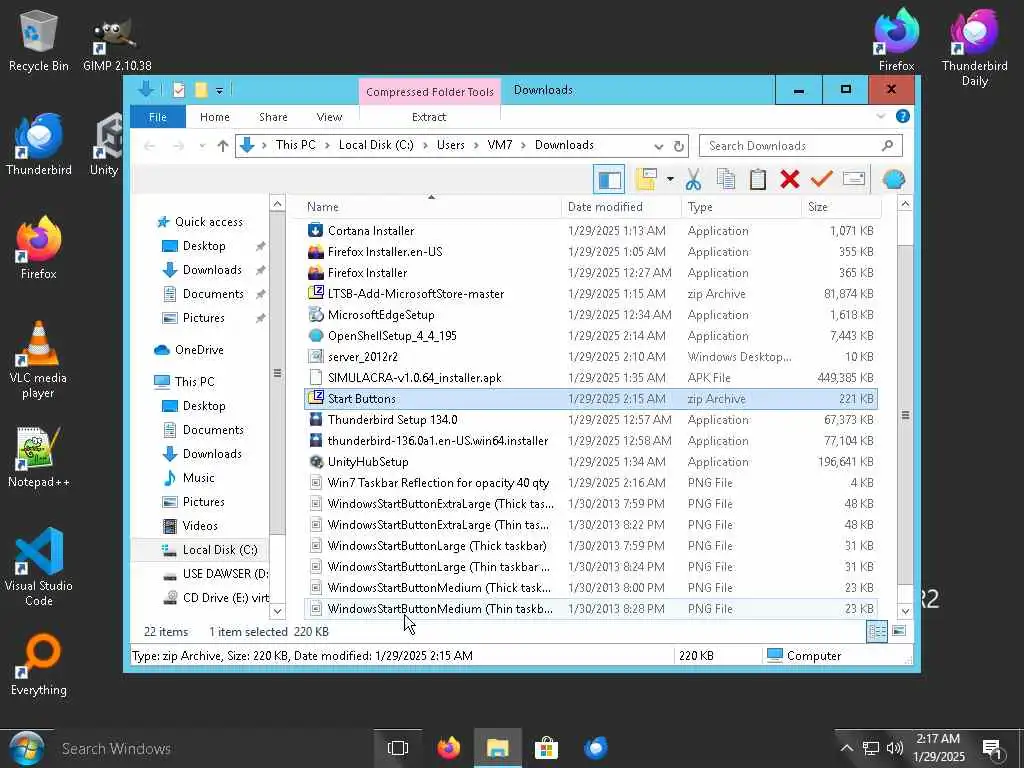Select the UnityHubSetup file
Screen dimensions: 1024x768
(x=590, y=462)
